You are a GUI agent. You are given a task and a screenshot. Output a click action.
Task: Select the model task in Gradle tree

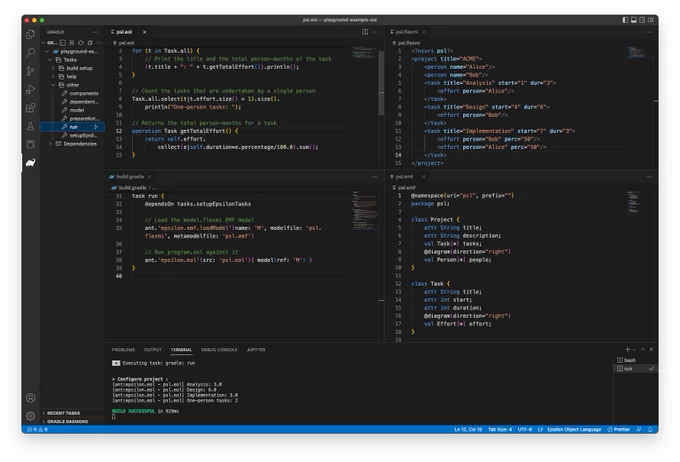point(76,110)
